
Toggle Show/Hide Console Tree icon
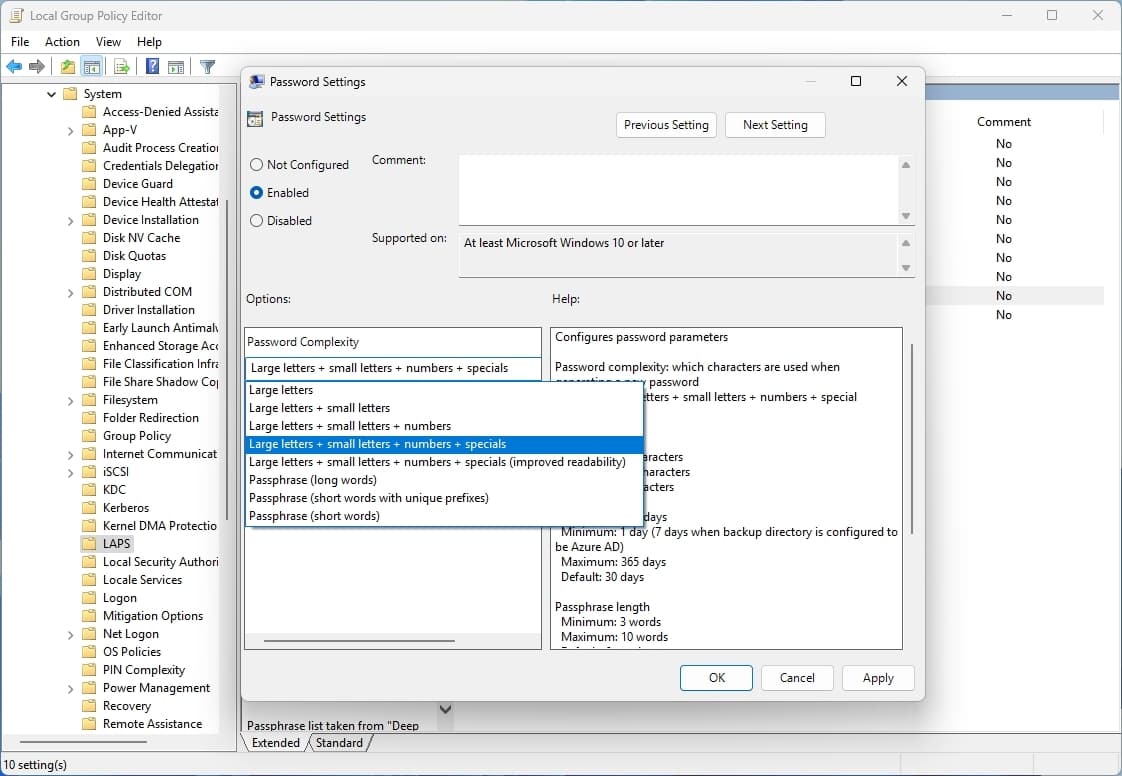[92, 67]
